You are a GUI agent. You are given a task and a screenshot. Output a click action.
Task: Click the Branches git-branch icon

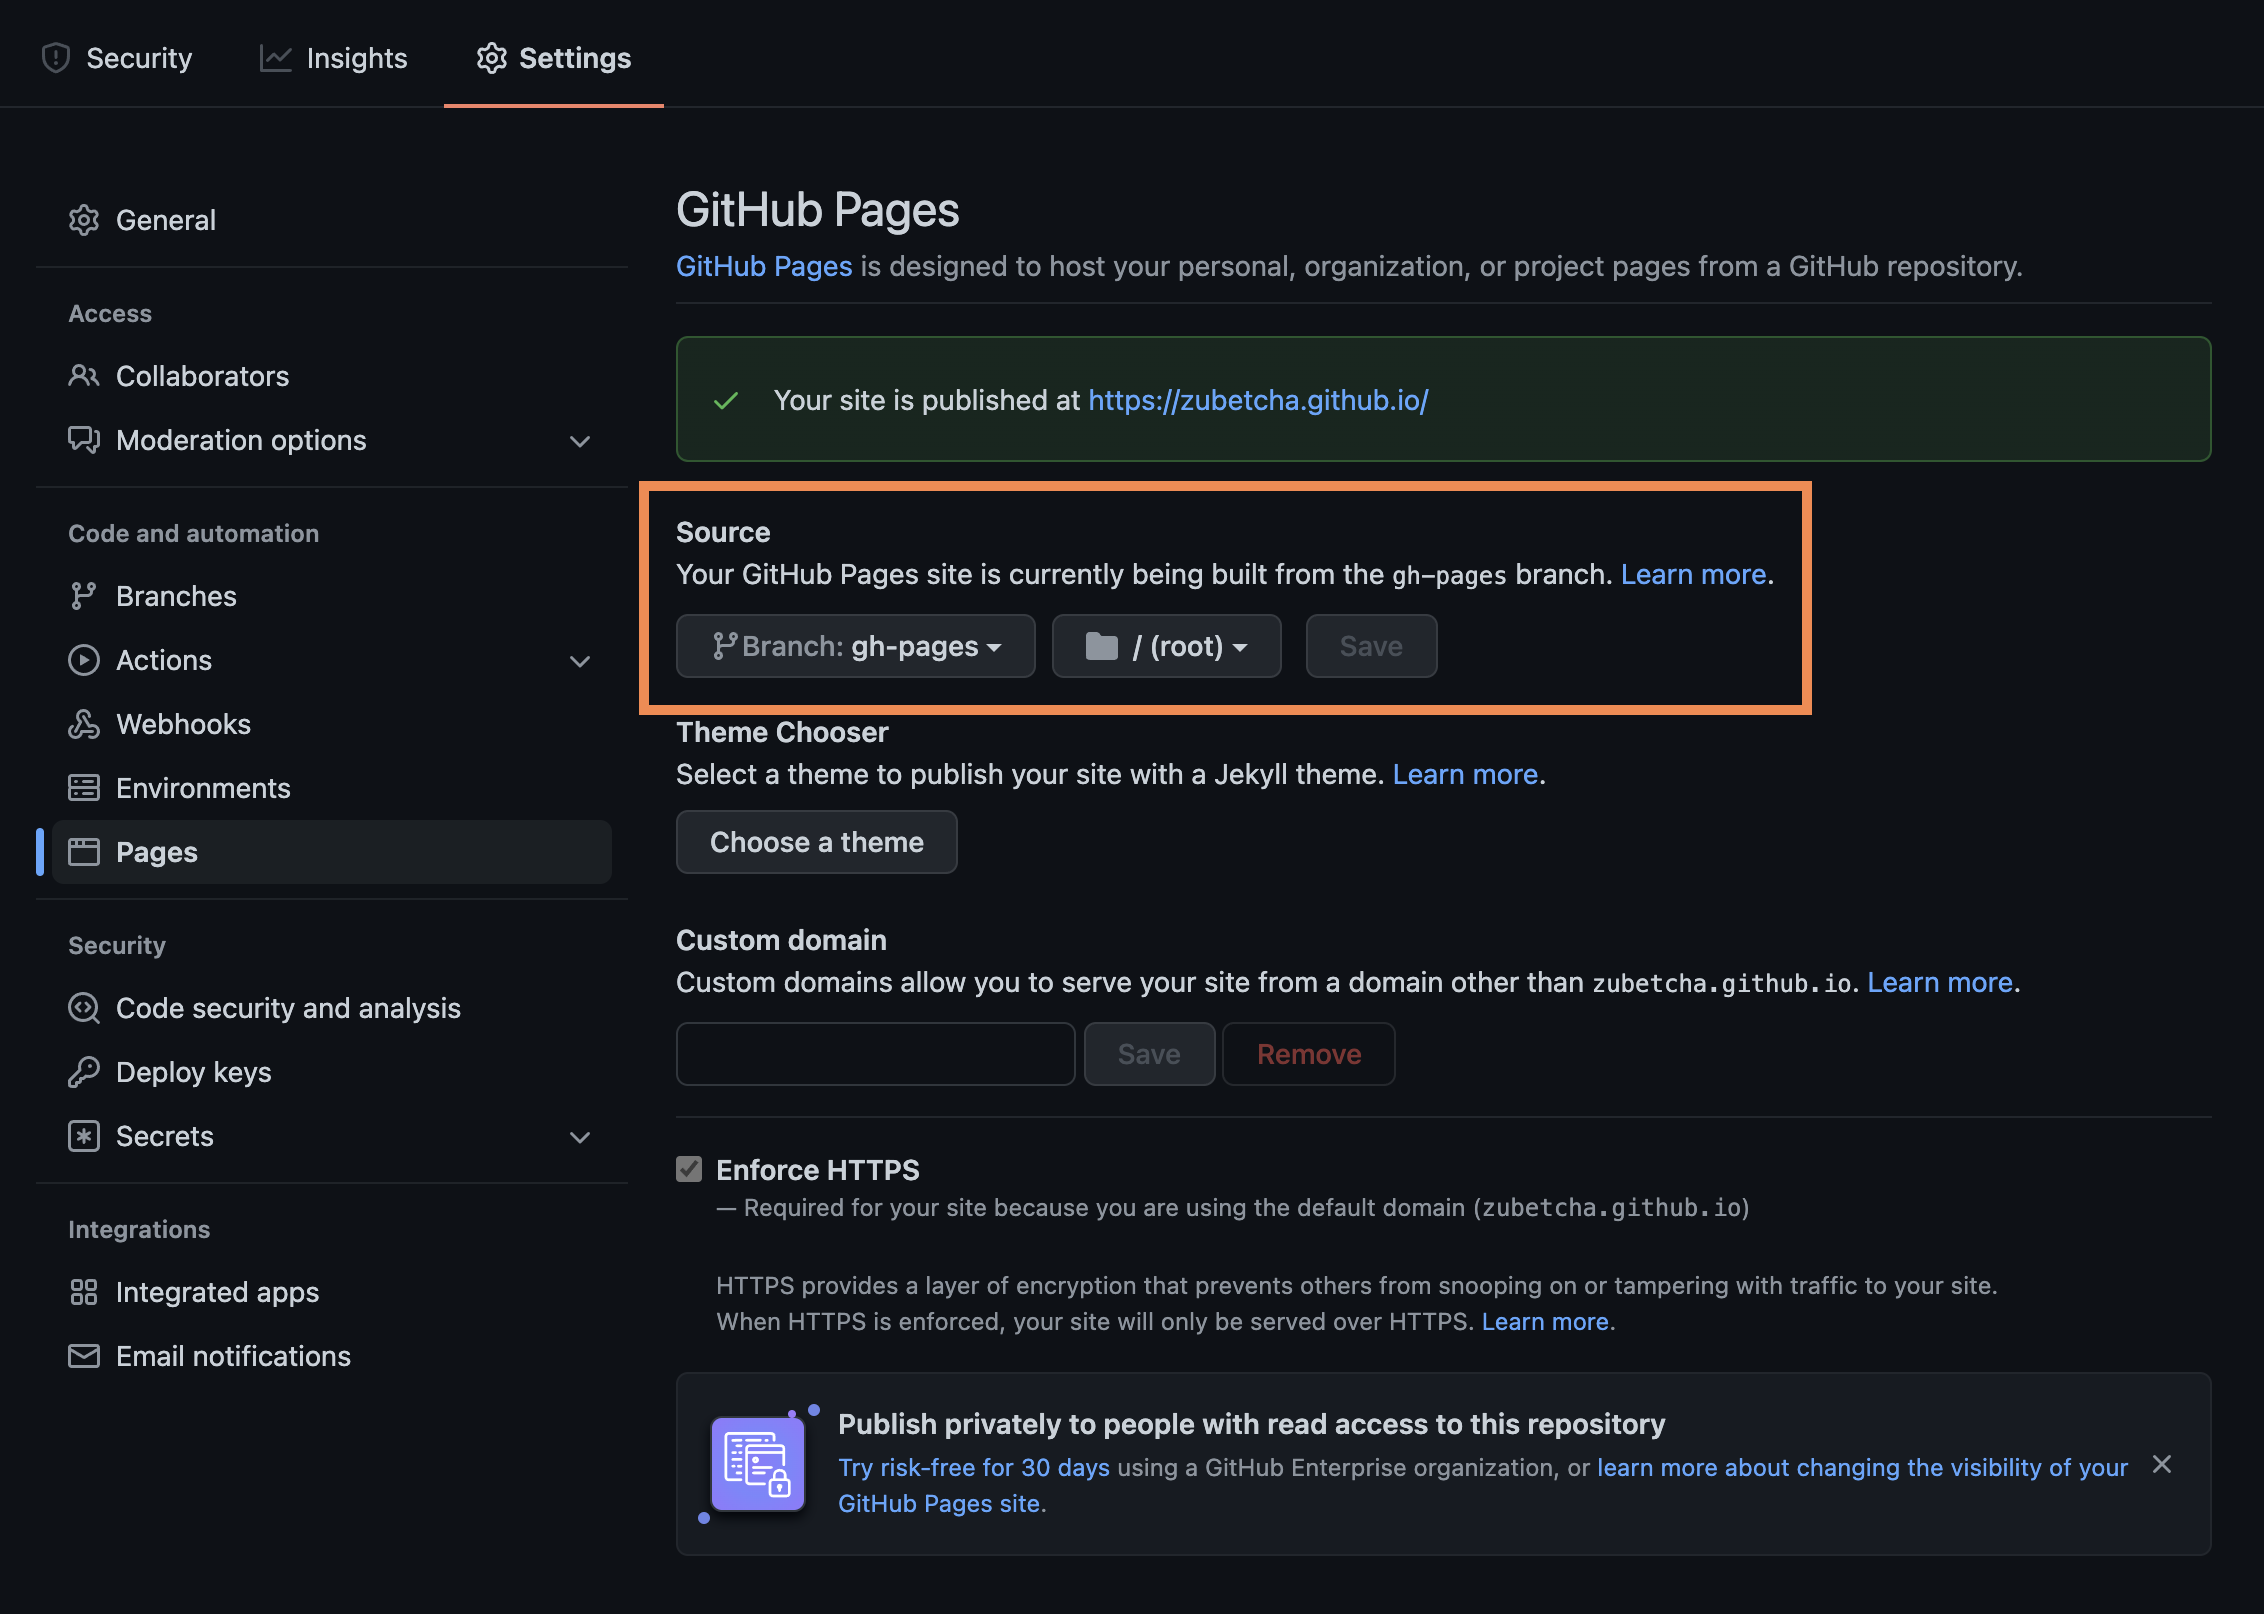pyautogui.click(x=84, y=596)
